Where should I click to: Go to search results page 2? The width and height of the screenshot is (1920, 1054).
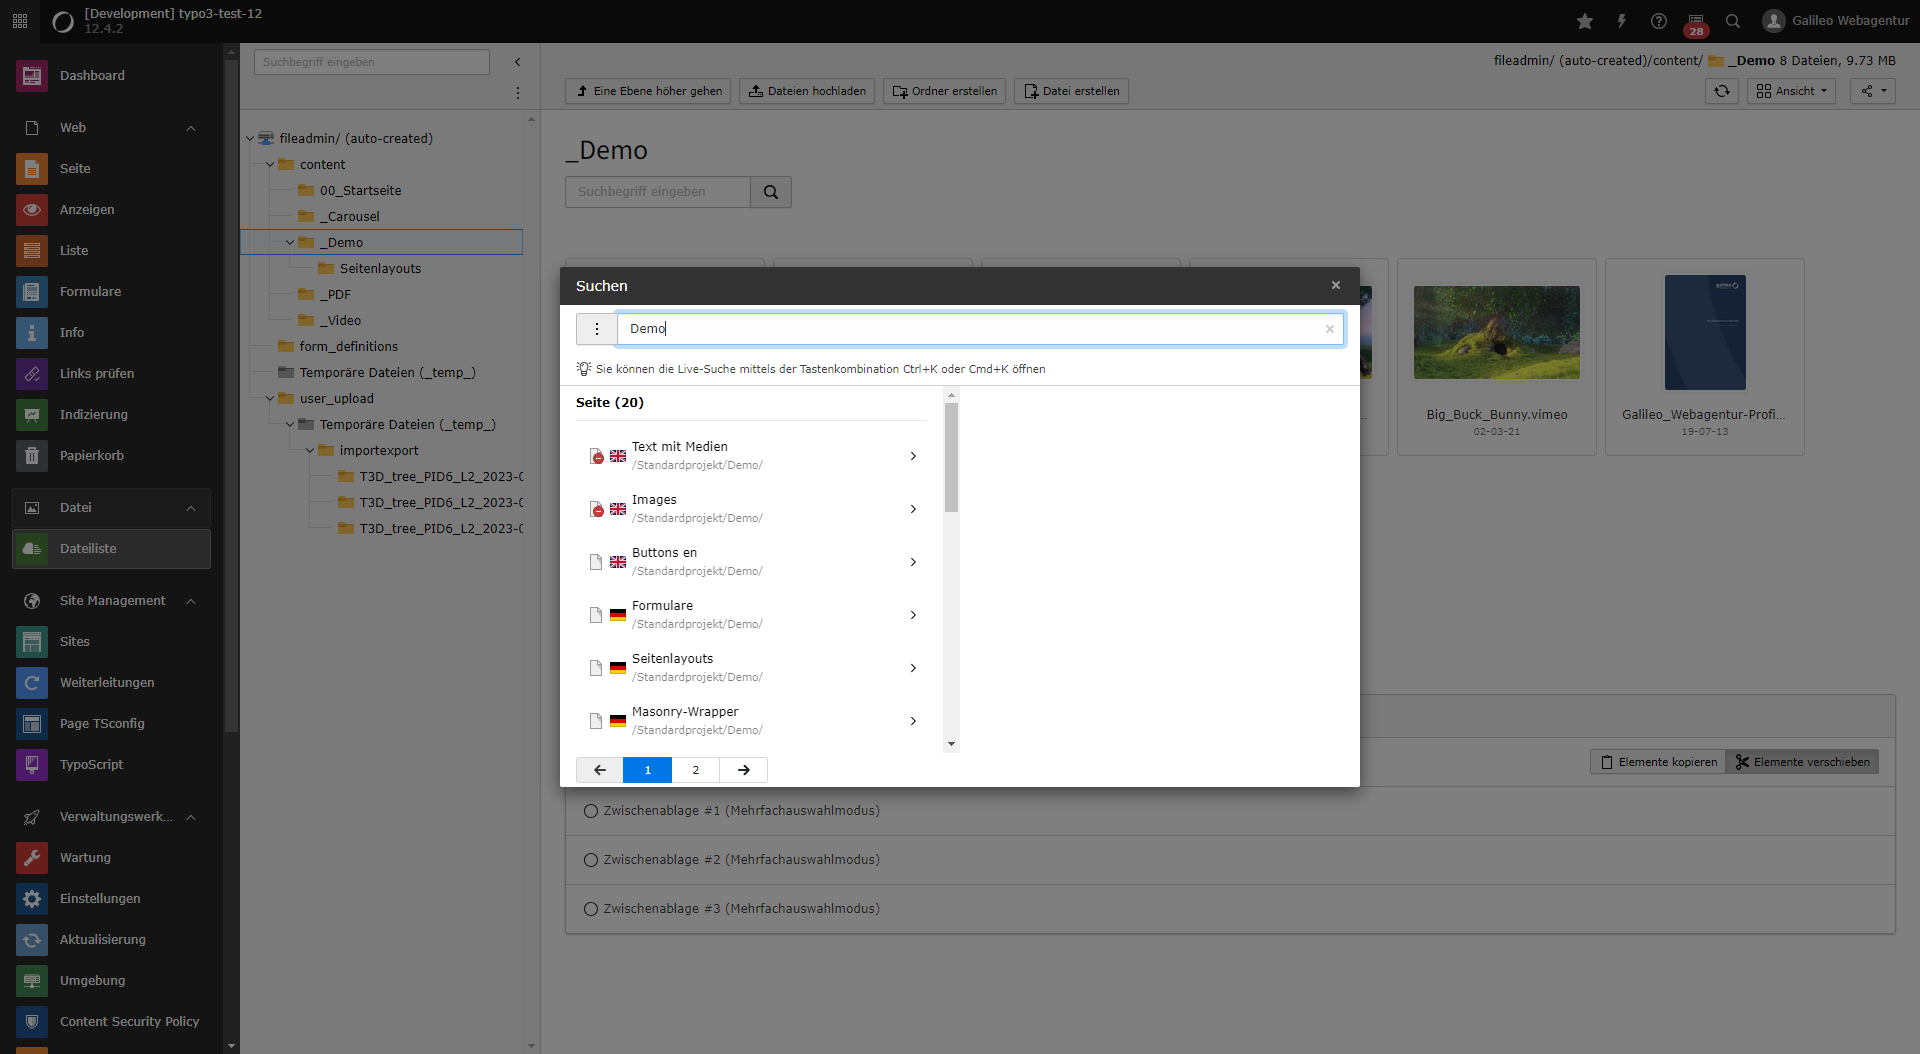pos(695,770)
